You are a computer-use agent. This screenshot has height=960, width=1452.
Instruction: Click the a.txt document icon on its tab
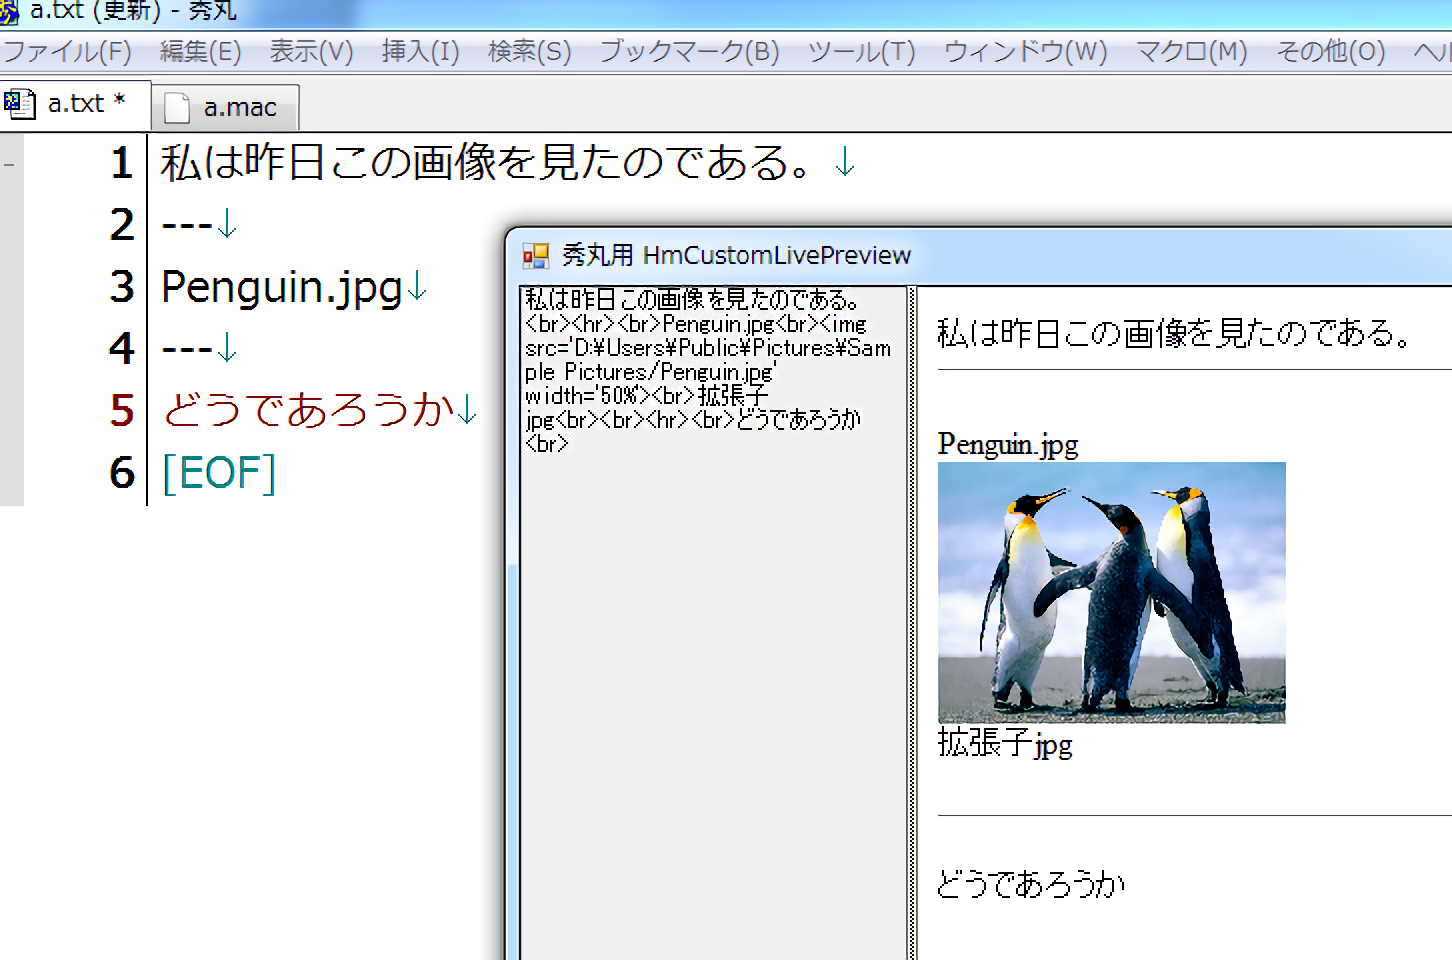(x=20, y=104)
